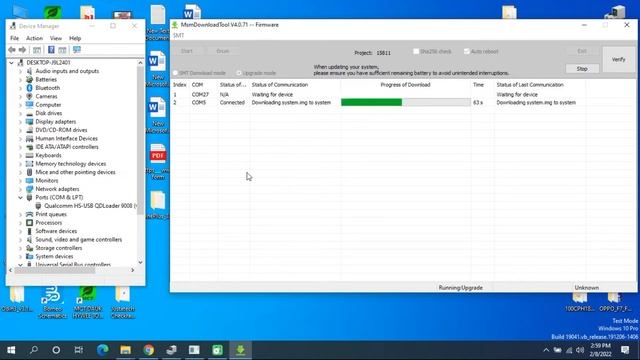The height and width of the screenshot is (360, 640).
Task: Select the Network adapters category
Action: point(57,189)
